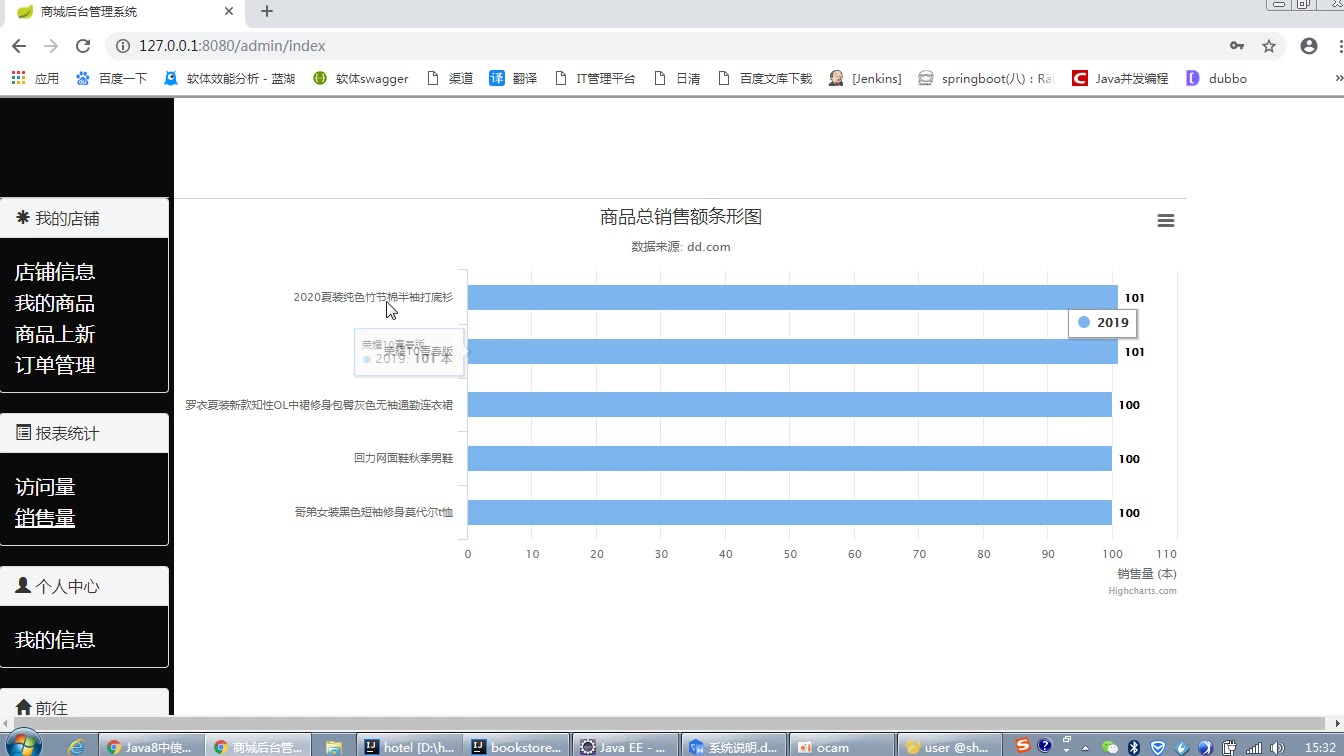The width and height of the screenshot is (1344, 756).
Task: Open the apps grid bookmark shortcut
Action: point(35,78)
